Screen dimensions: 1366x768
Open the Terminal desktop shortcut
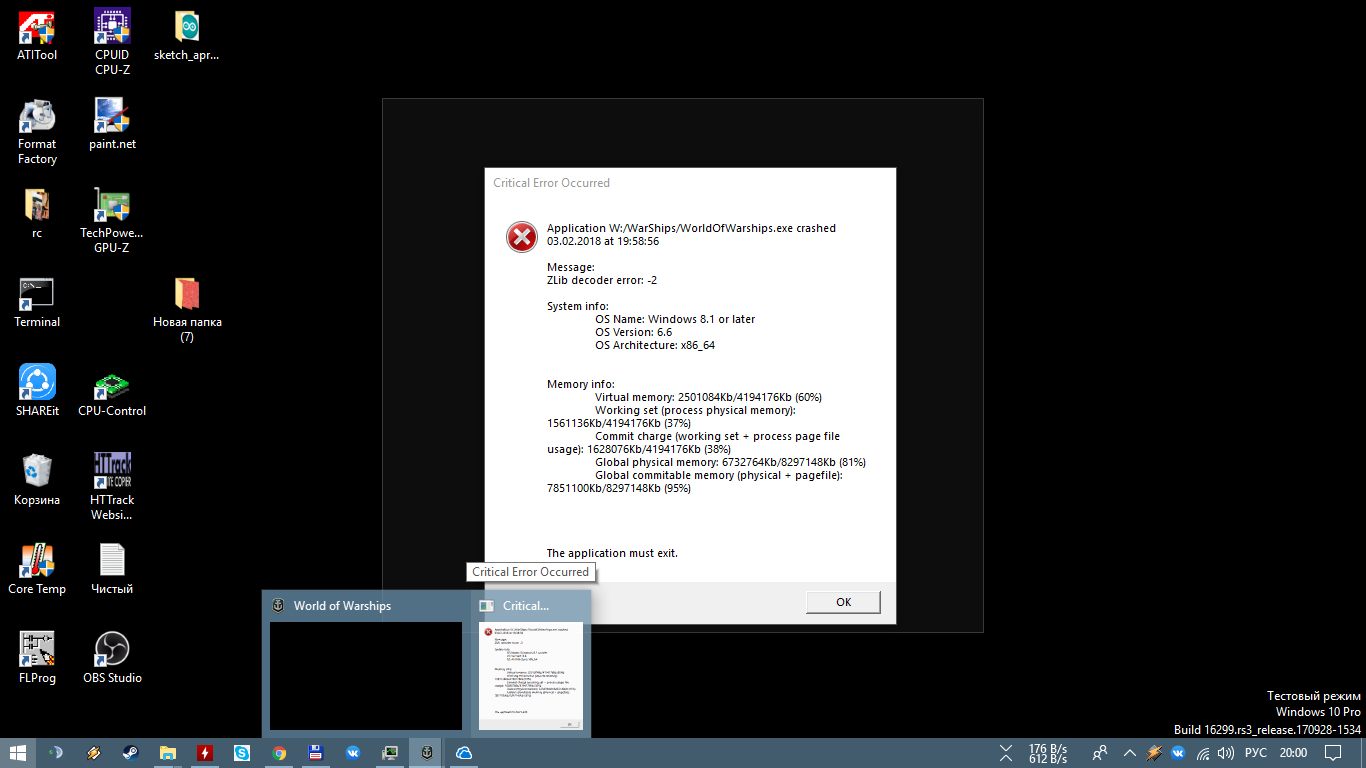(37, 302)
